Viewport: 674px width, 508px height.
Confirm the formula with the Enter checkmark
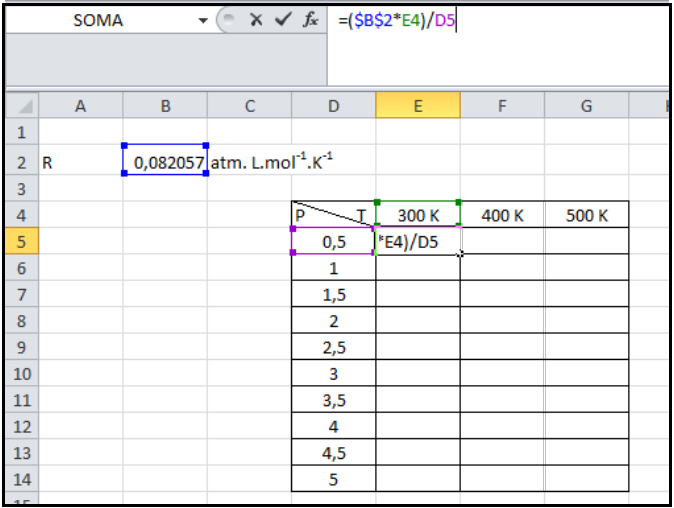[283, 20]
